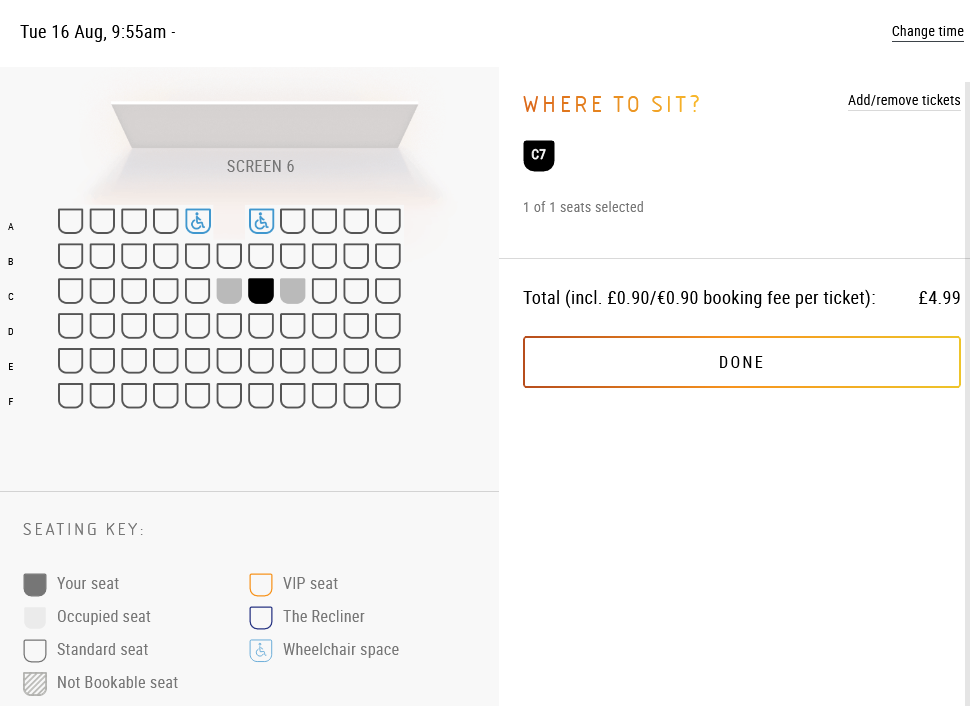Choose the last seat in row F
This screenshot has width=970, height=706.
(388, 396)
